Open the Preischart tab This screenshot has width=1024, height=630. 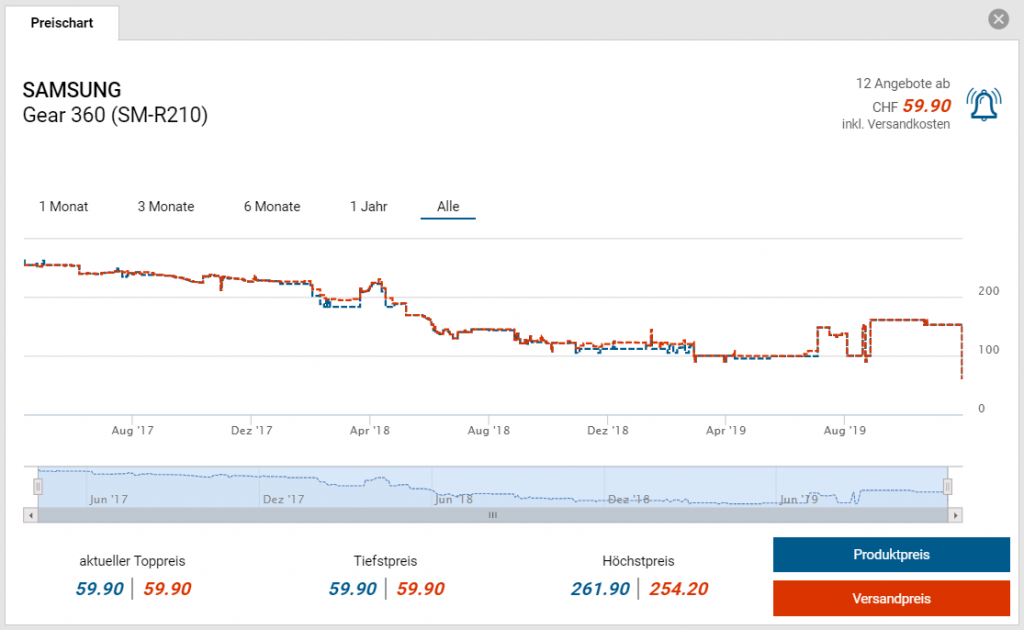62,22
